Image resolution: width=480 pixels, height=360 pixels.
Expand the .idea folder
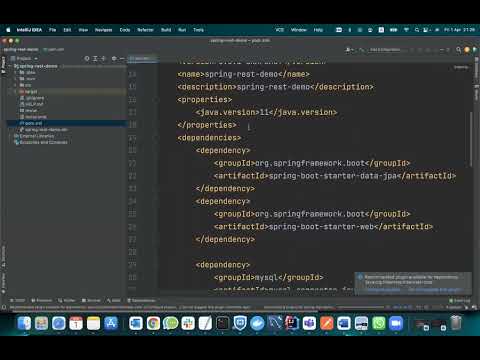[15, 72]
